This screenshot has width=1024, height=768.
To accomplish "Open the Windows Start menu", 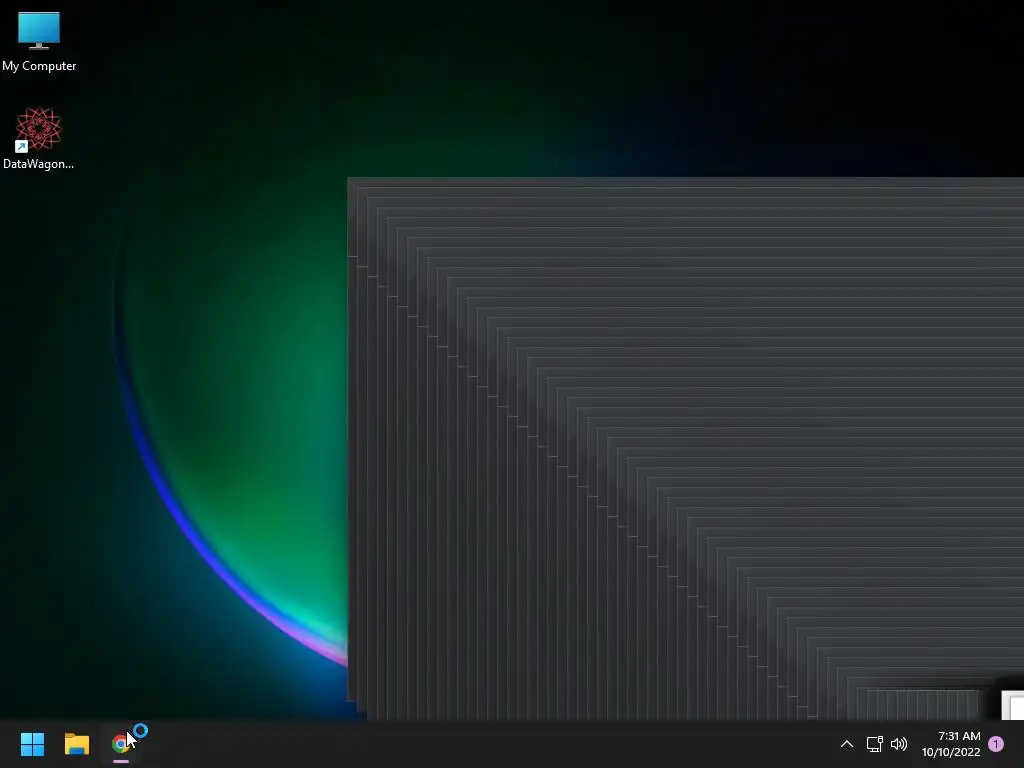I will [x=32, y=744].
